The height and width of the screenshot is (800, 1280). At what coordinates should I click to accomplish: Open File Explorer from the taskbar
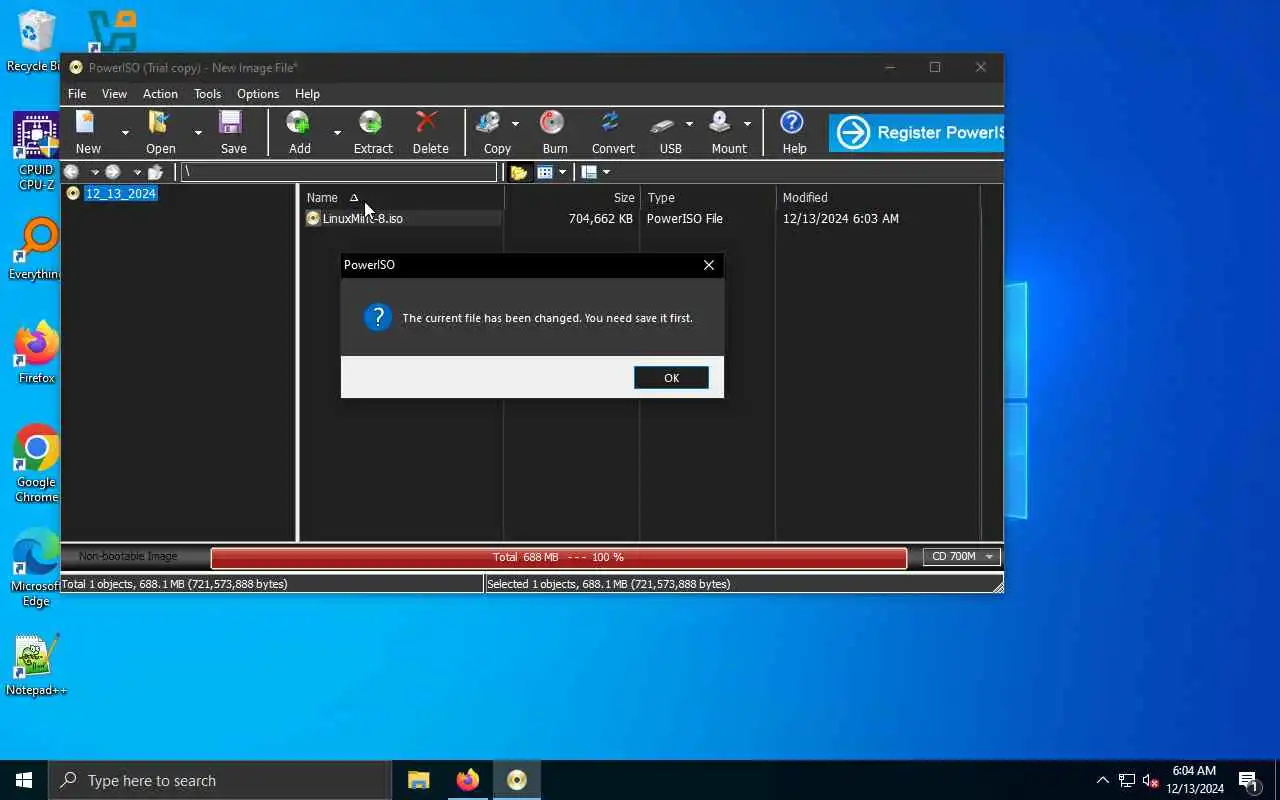(x=418, y=780)
